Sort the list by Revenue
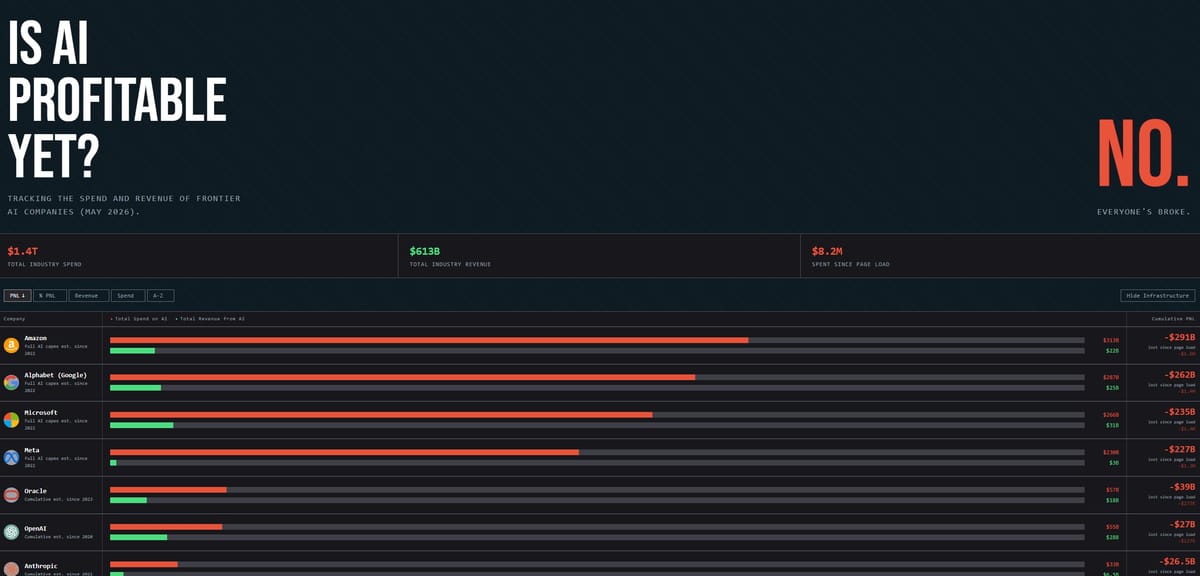 (x=88, y=296)
